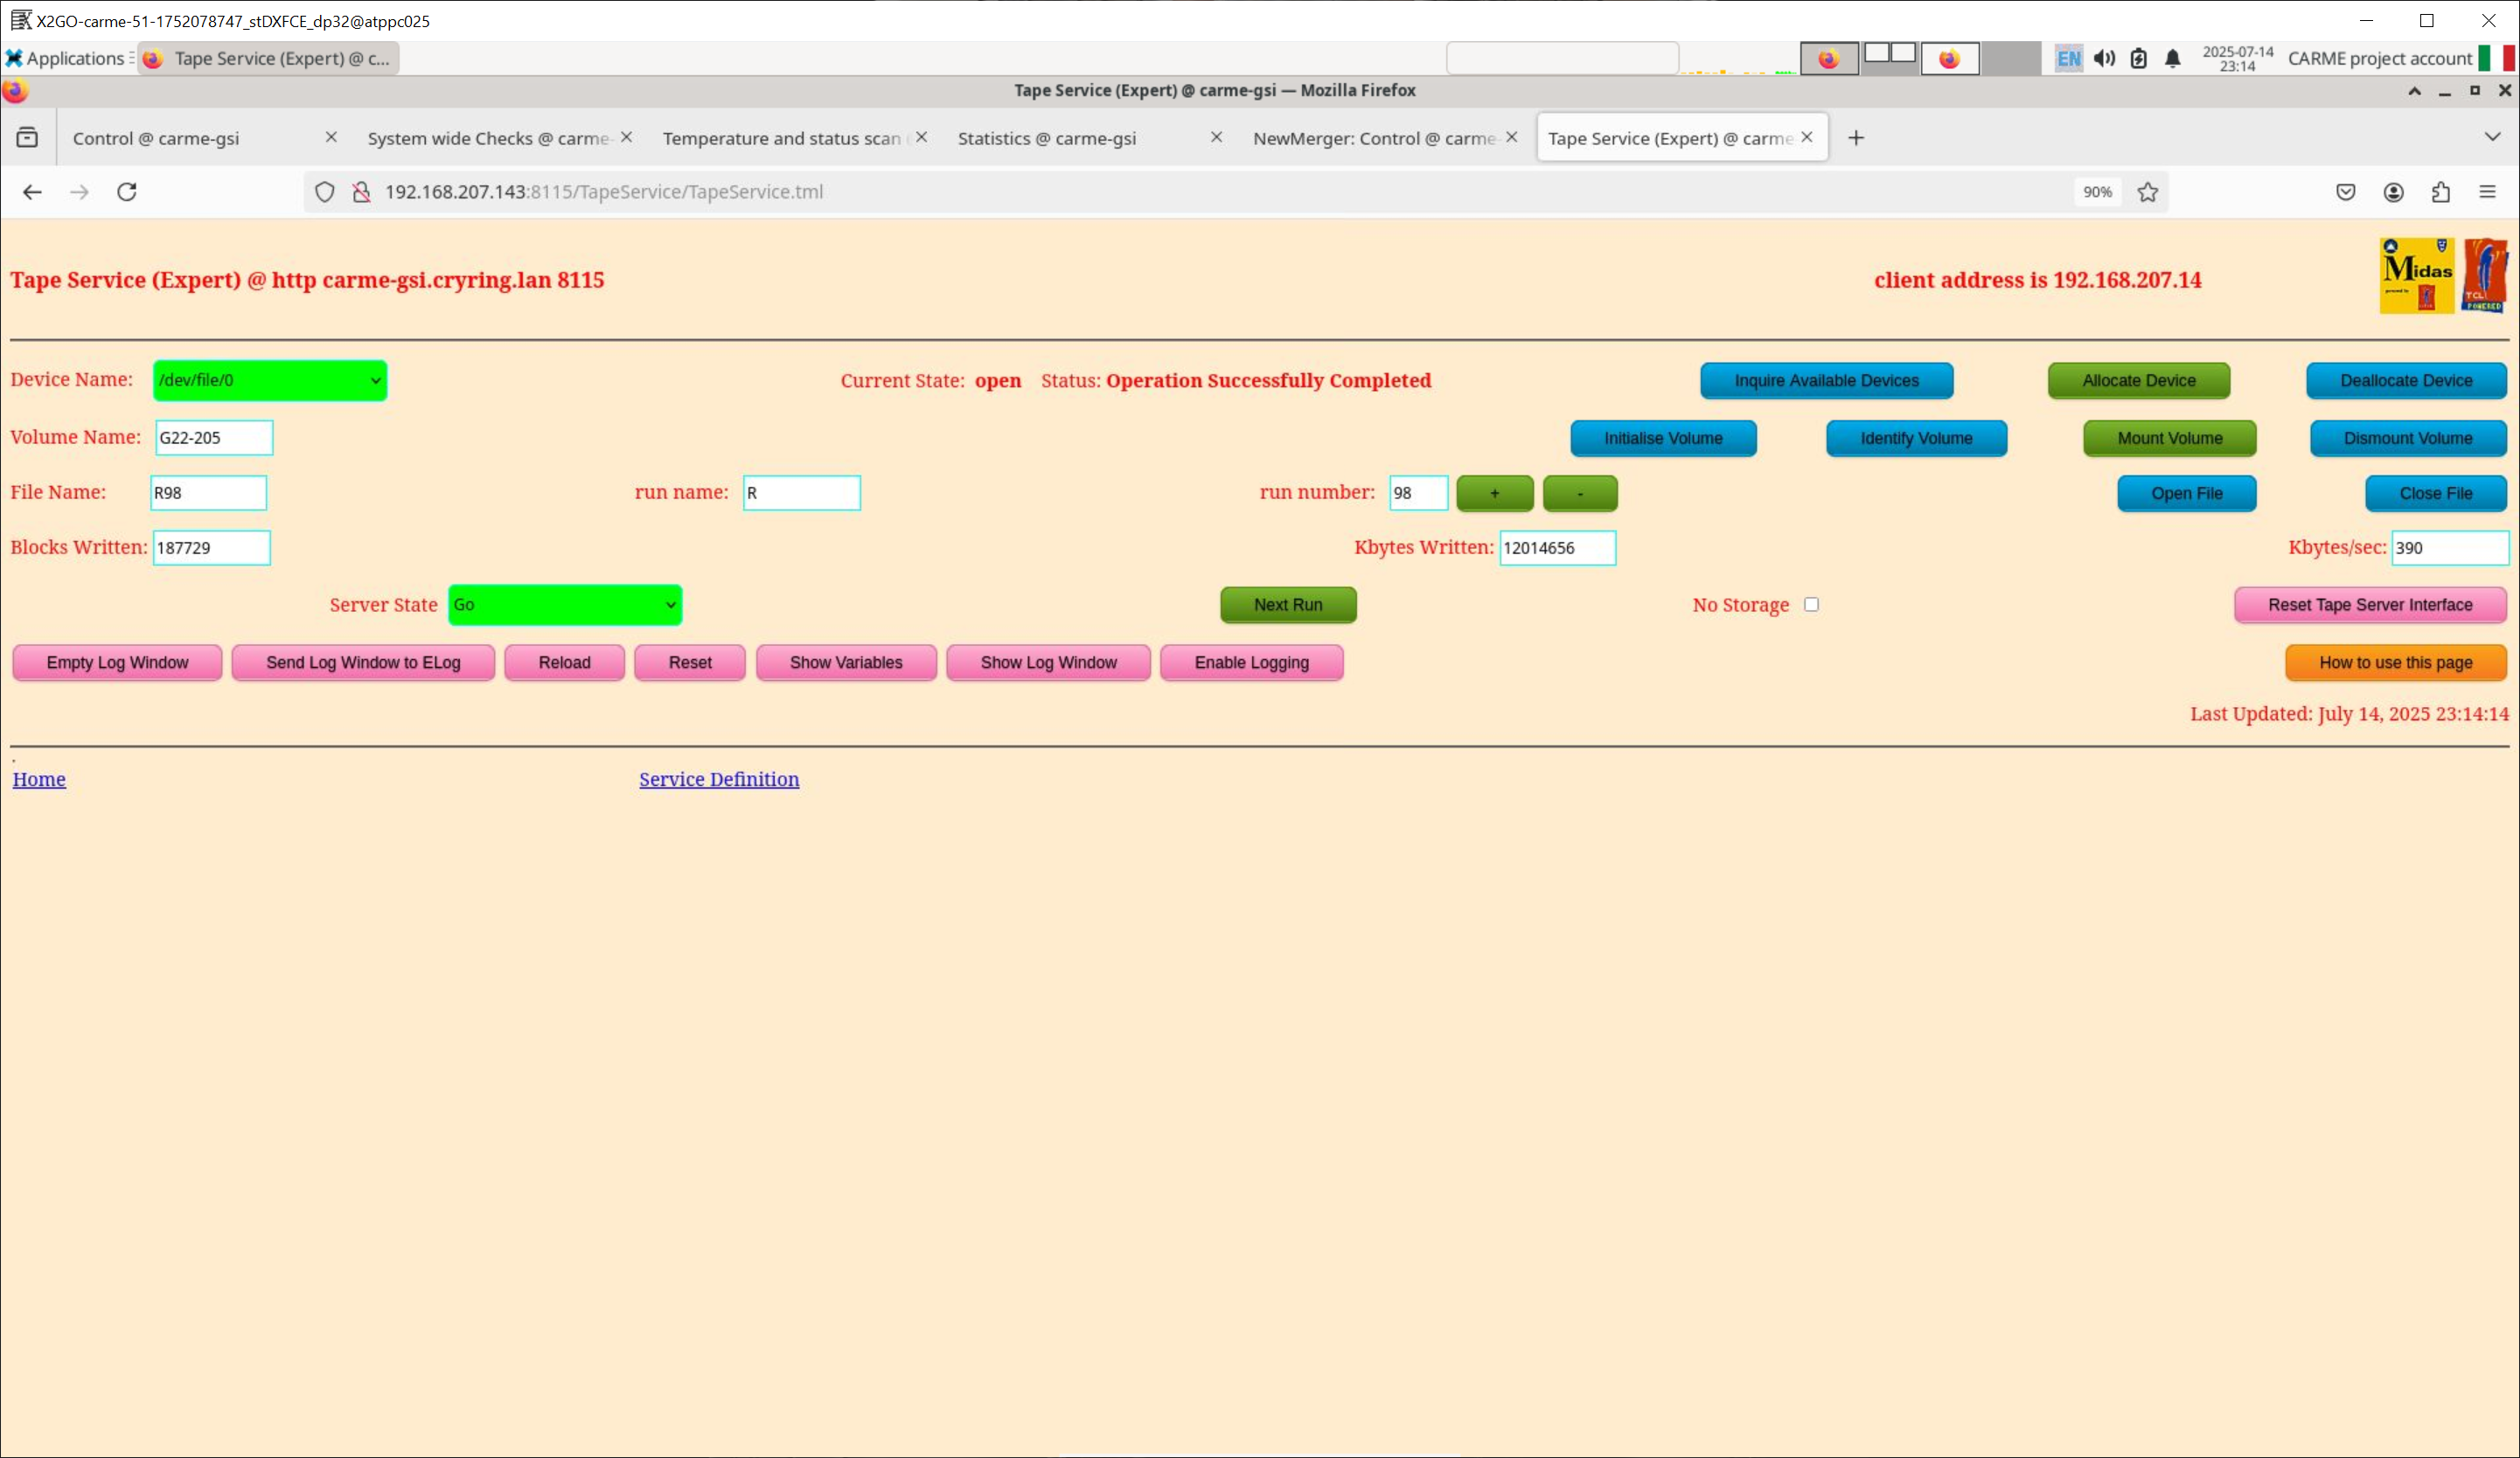This screenshot has width=2520, height=1458.
Task: Bookmark this page with star icon
Action: coord(2147,192)
